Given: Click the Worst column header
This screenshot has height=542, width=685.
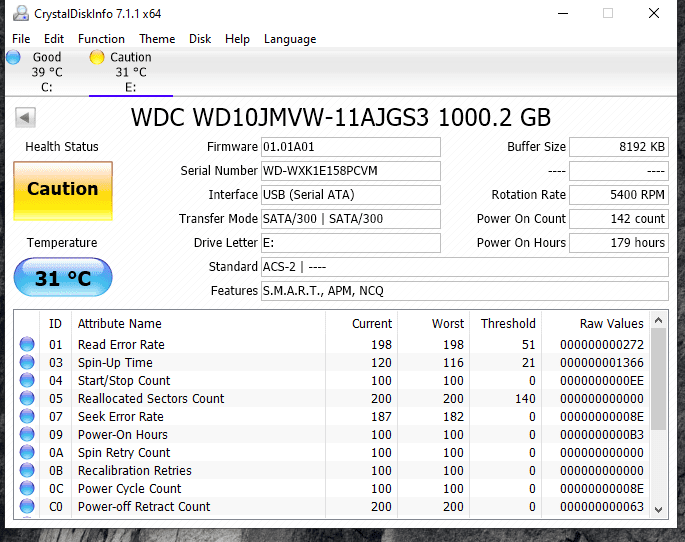Looking at the screenshot, I should click(x=433, y=324).
